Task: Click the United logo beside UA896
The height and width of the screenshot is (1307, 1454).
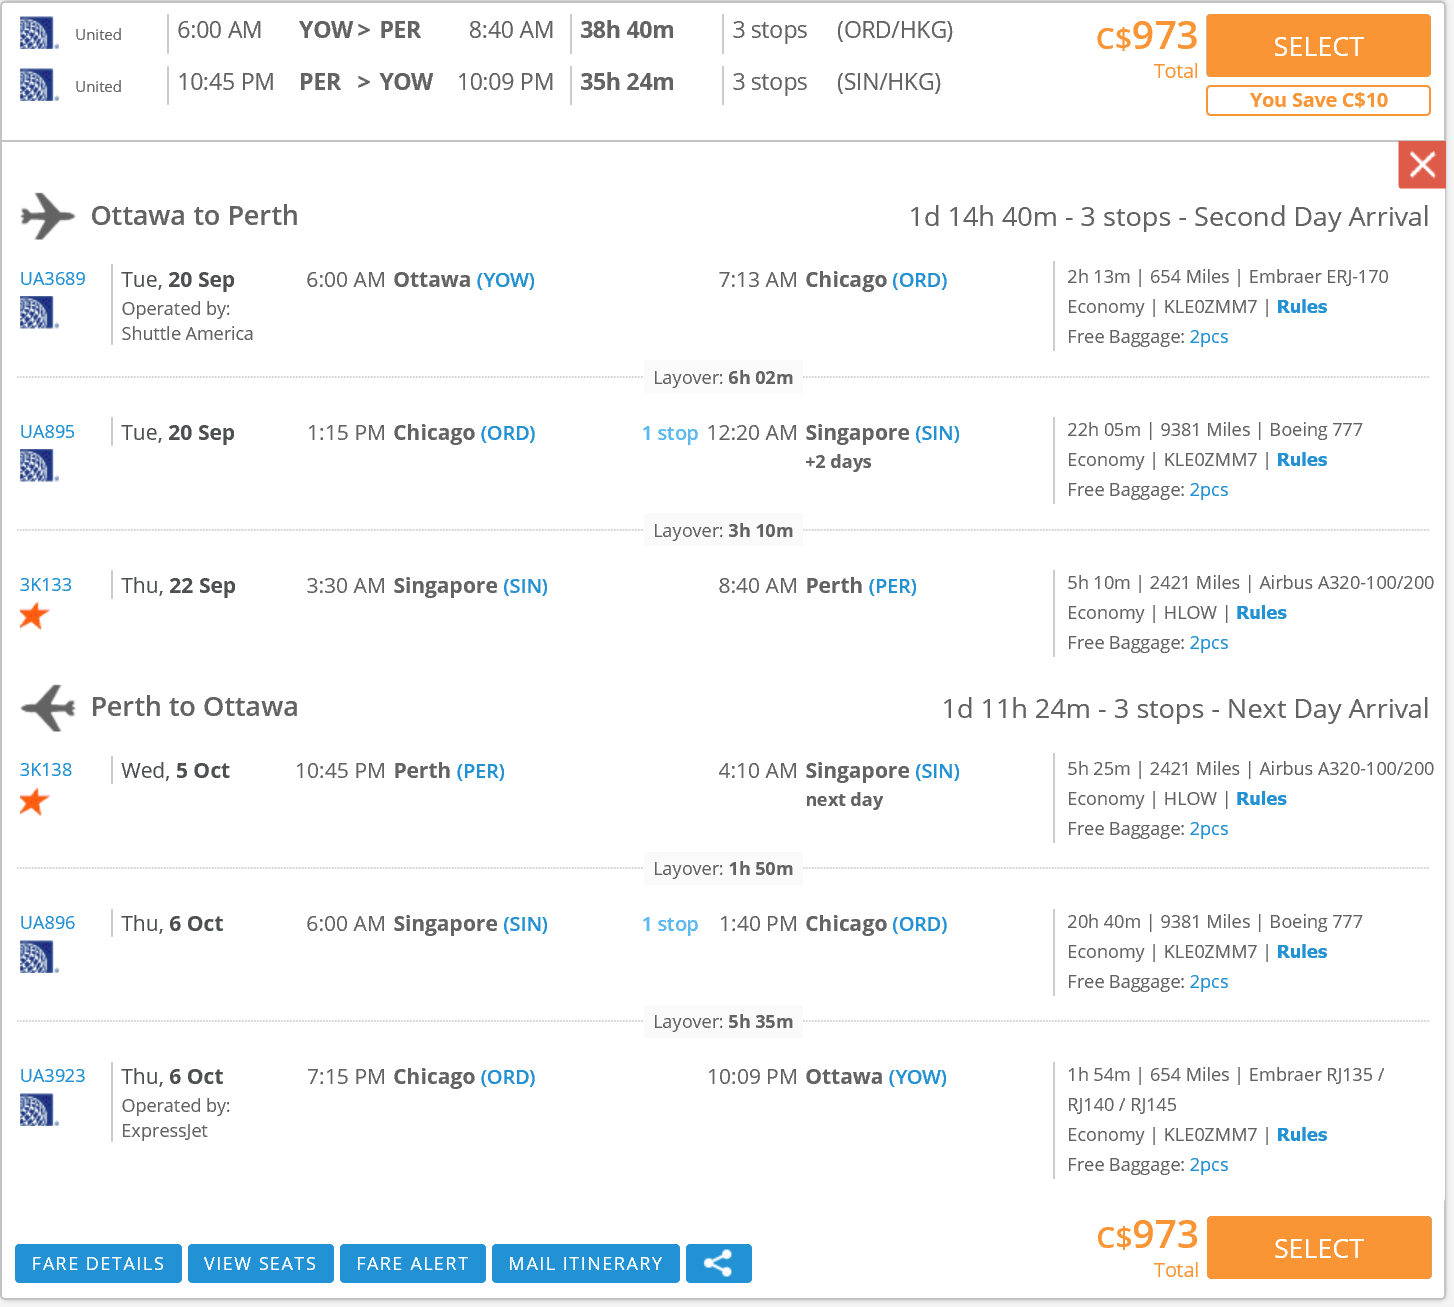Action: [39, 957]
